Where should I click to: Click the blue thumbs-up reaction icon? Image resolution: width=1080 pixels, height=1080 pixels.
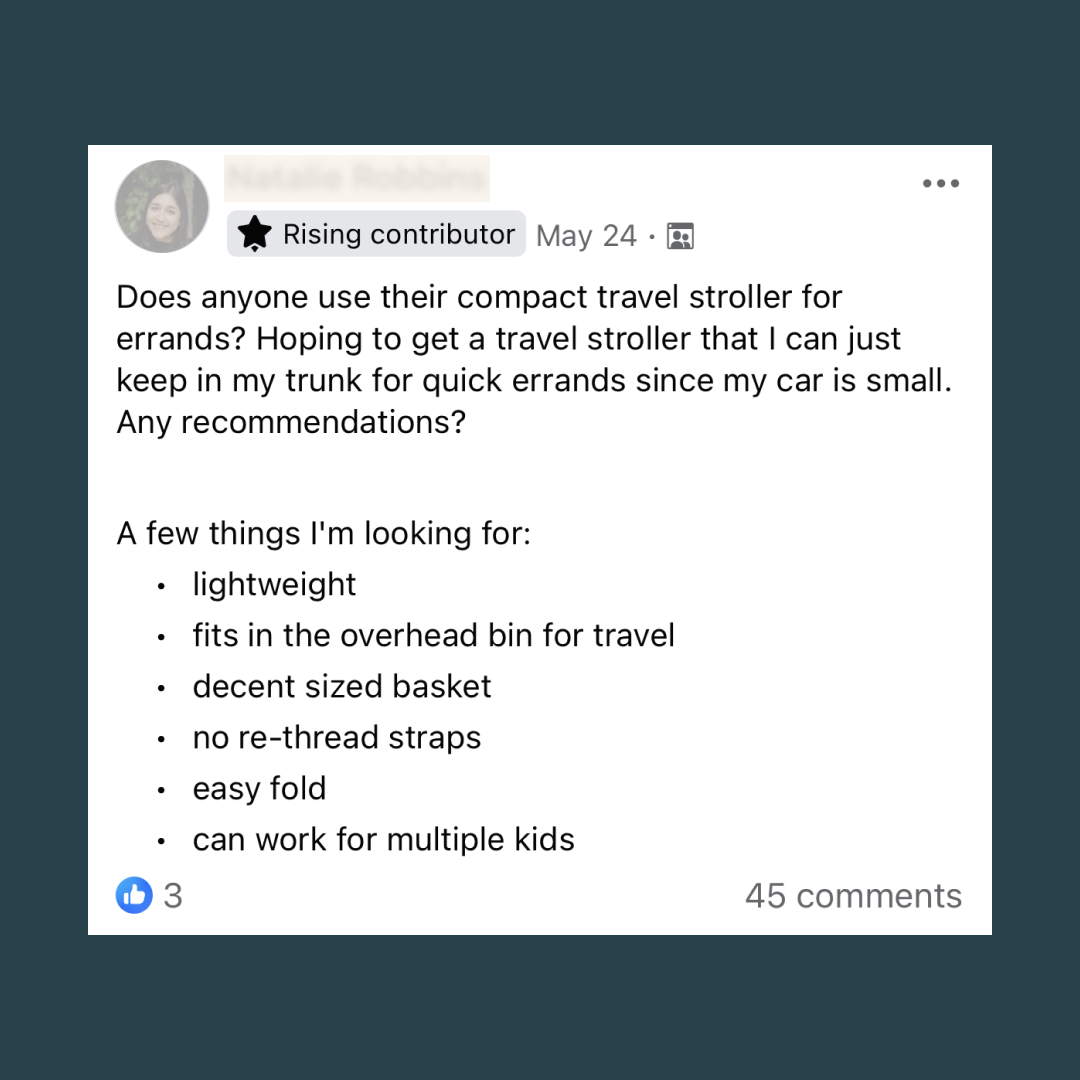coord(134,895)
